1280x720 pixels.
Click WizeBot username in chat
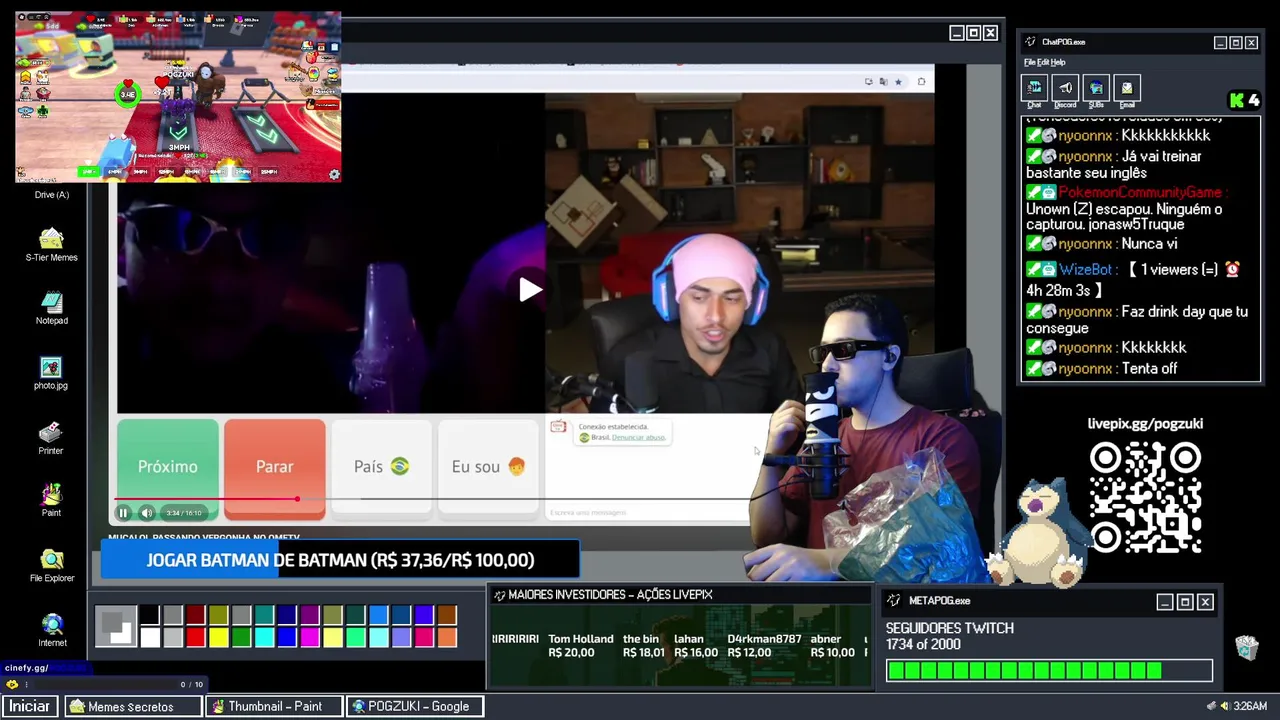(1086, 270)
